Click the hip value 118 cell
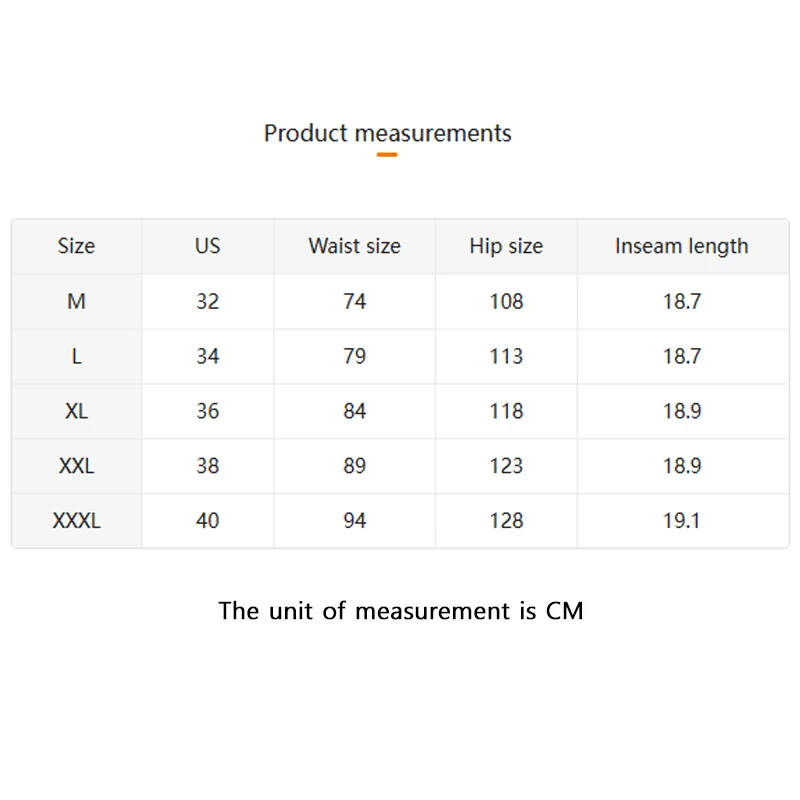 coord(506,411)
